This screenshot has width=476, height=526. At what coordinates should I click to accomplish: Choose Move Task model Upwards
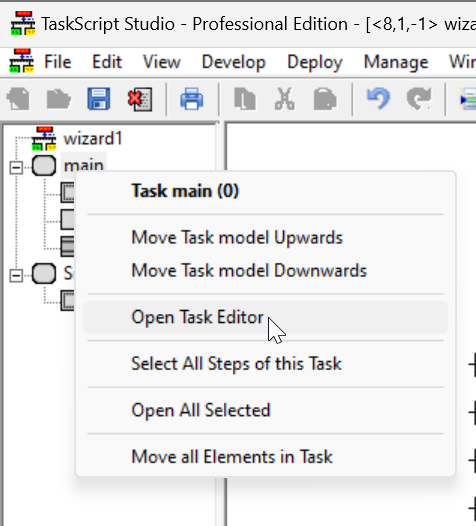(265, 238)
